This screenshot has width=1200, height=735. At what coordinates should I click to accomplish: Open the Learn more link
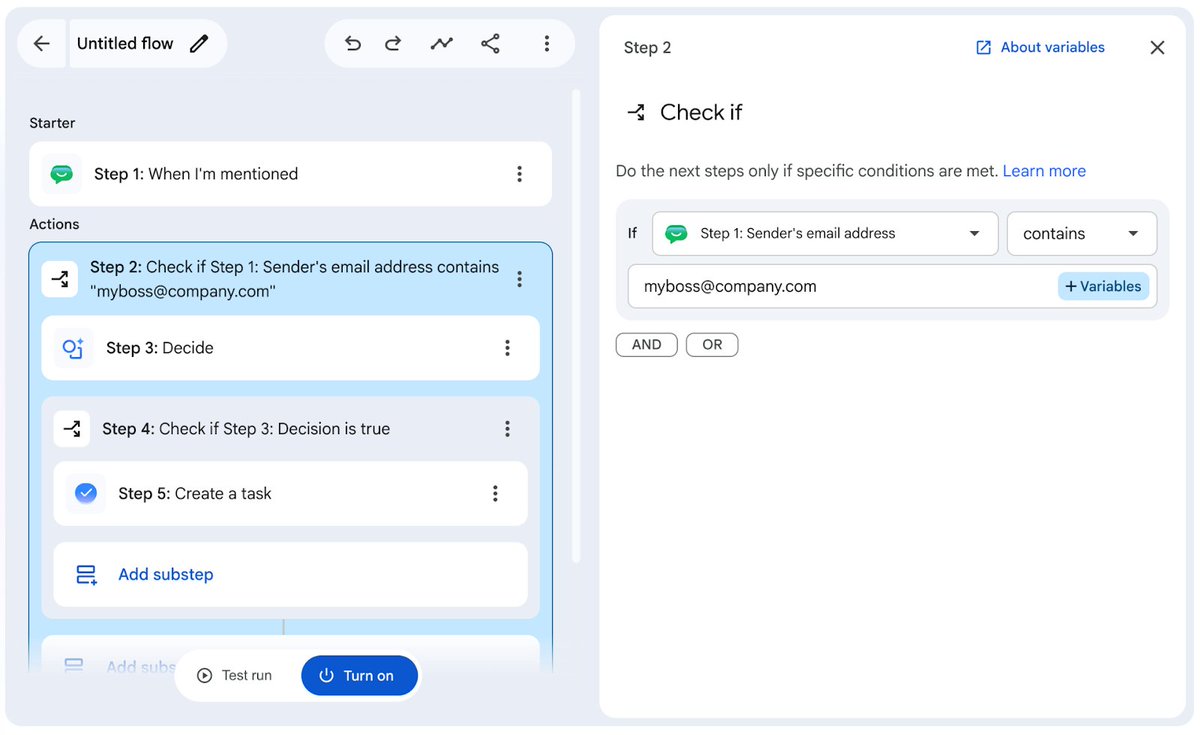click(1044, 171)
